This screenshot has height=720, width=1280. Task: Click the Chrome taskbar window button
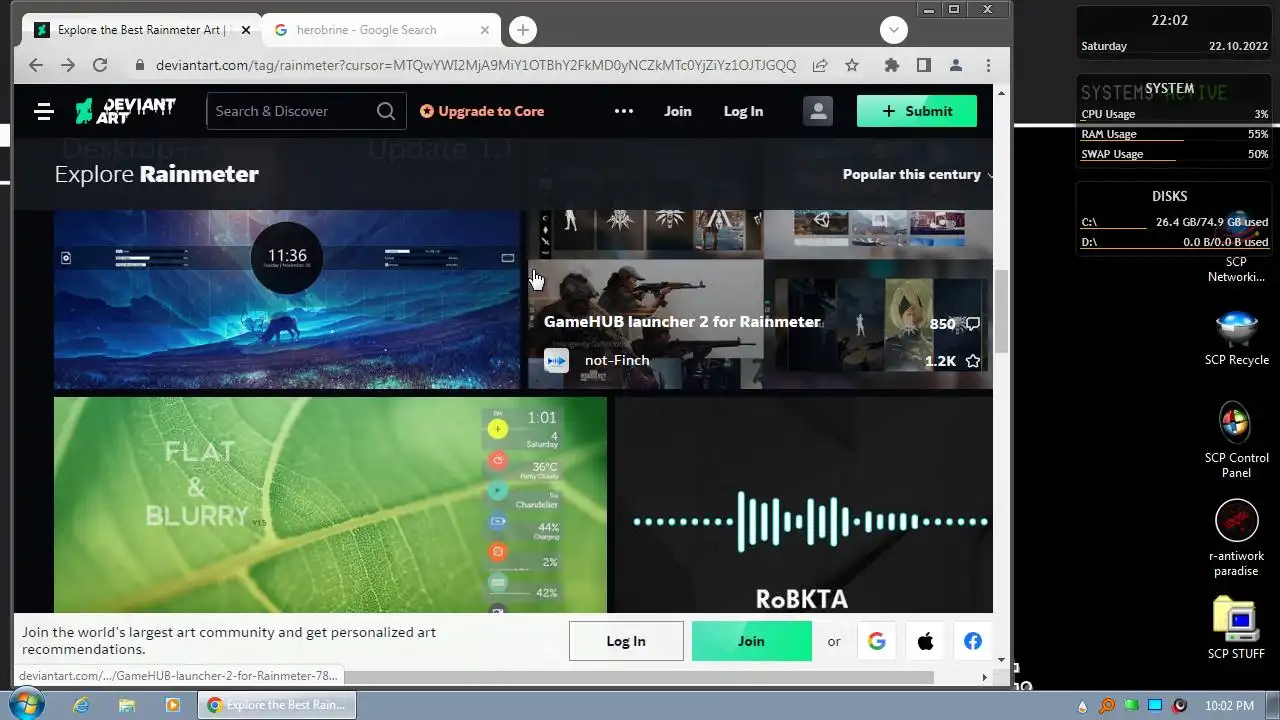tap(276, 705)
